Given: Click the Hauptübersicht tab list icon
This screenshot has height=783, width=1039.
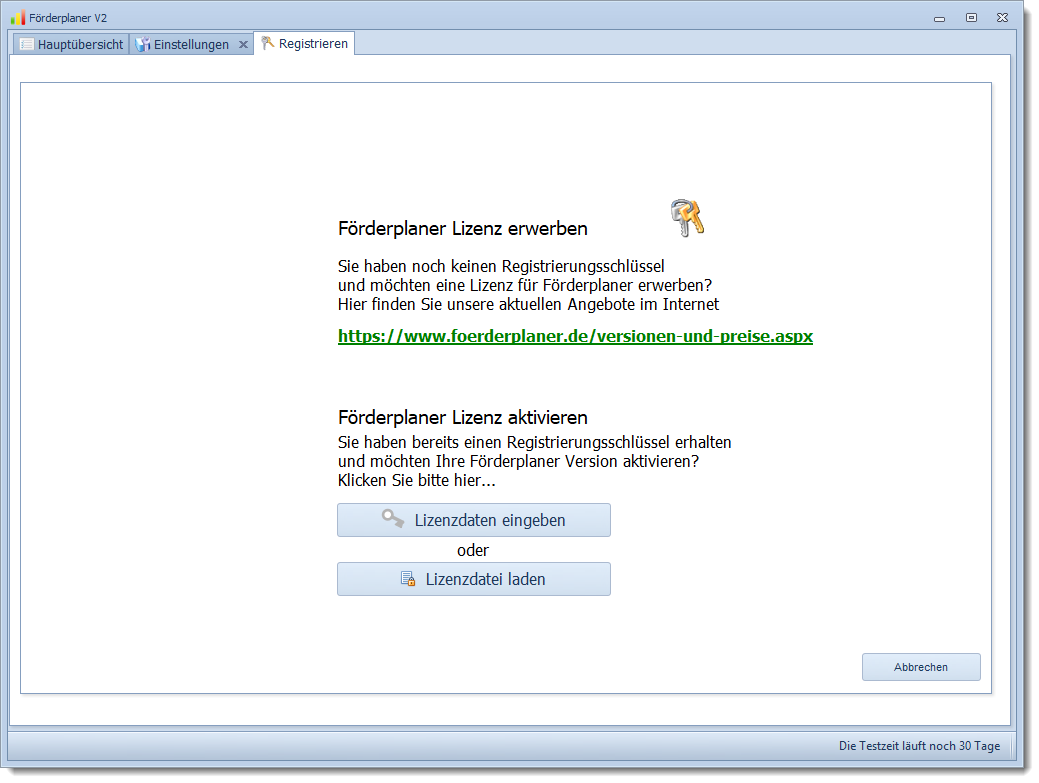Looking at the screenshot, I should 27,44.
